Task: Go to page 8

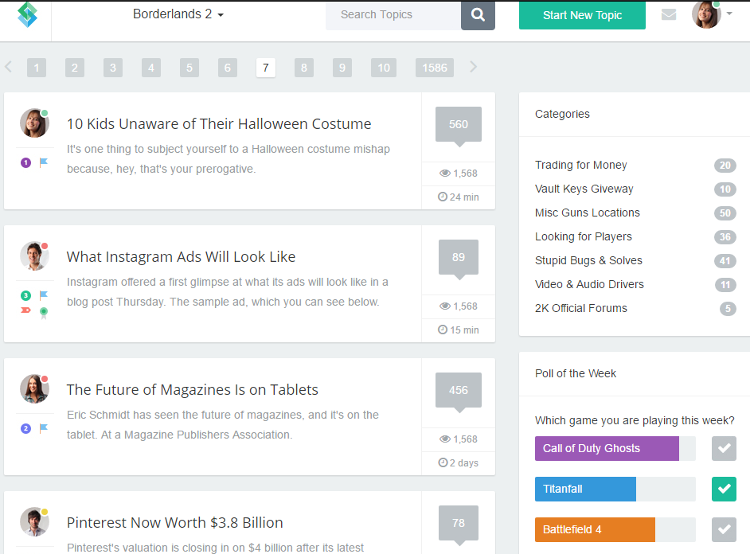Action: [x=303, y=68]
